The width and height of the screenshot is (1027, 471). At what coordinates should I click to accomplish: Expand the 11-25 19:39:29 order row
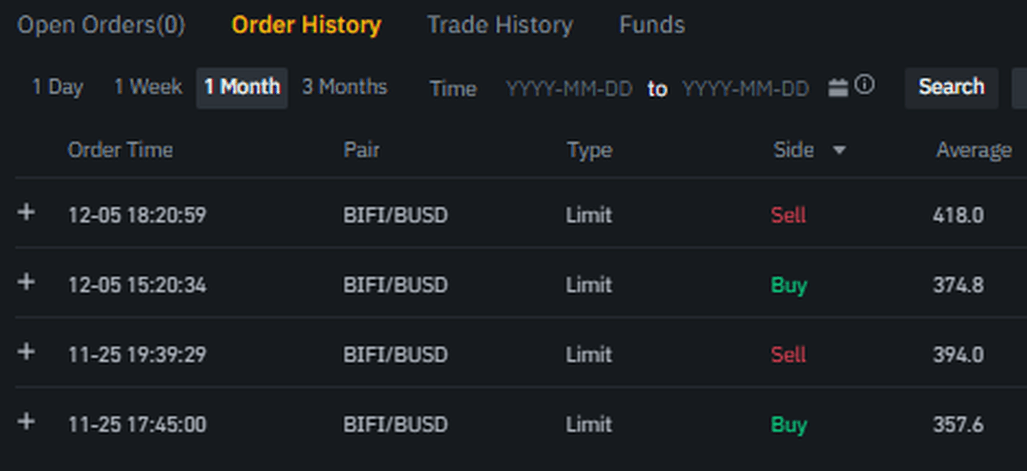pos(27,352)
